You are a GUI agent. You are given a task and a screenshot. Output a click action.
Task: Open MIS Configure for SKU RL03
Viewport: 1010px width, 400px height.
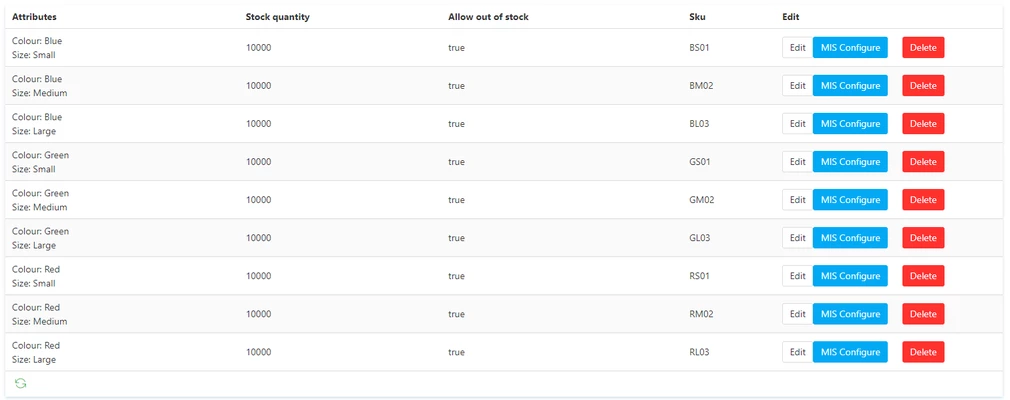pos(850,352)
